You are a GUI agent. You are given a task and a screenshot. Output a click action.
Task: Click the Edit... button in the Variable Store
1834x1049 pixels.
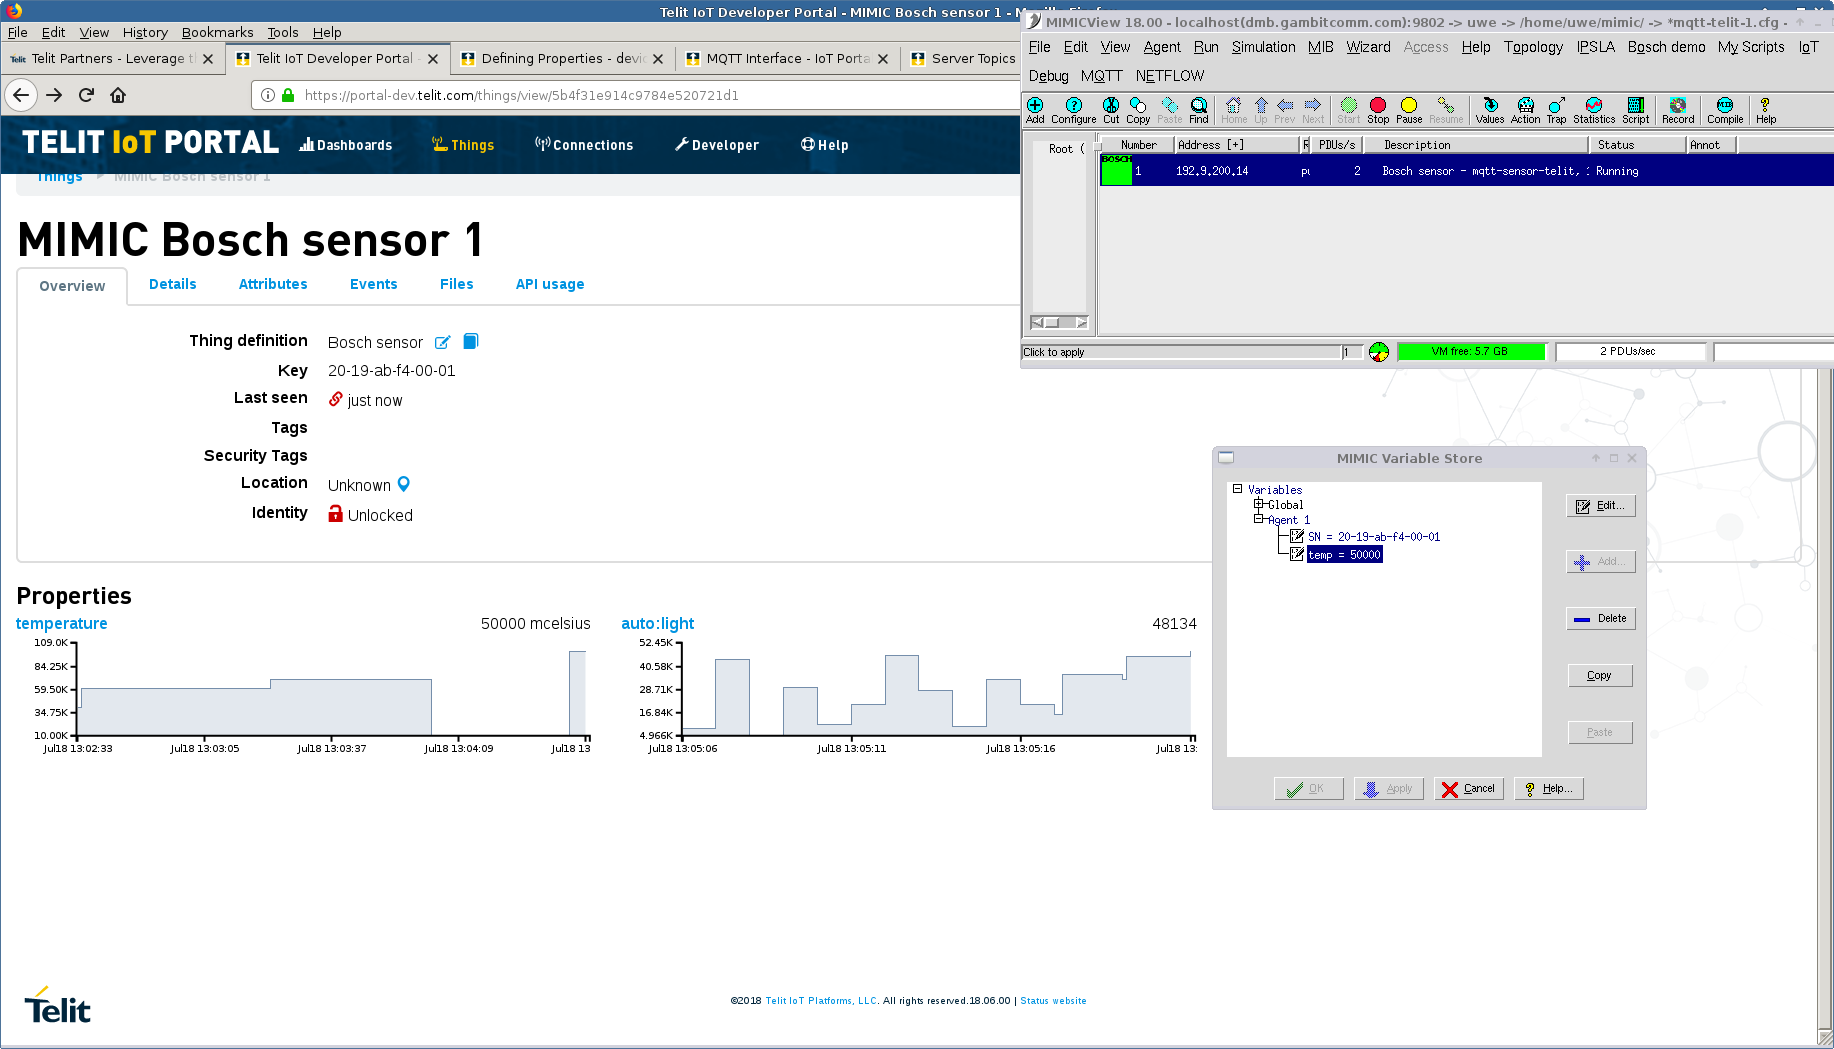(1601, 506)
